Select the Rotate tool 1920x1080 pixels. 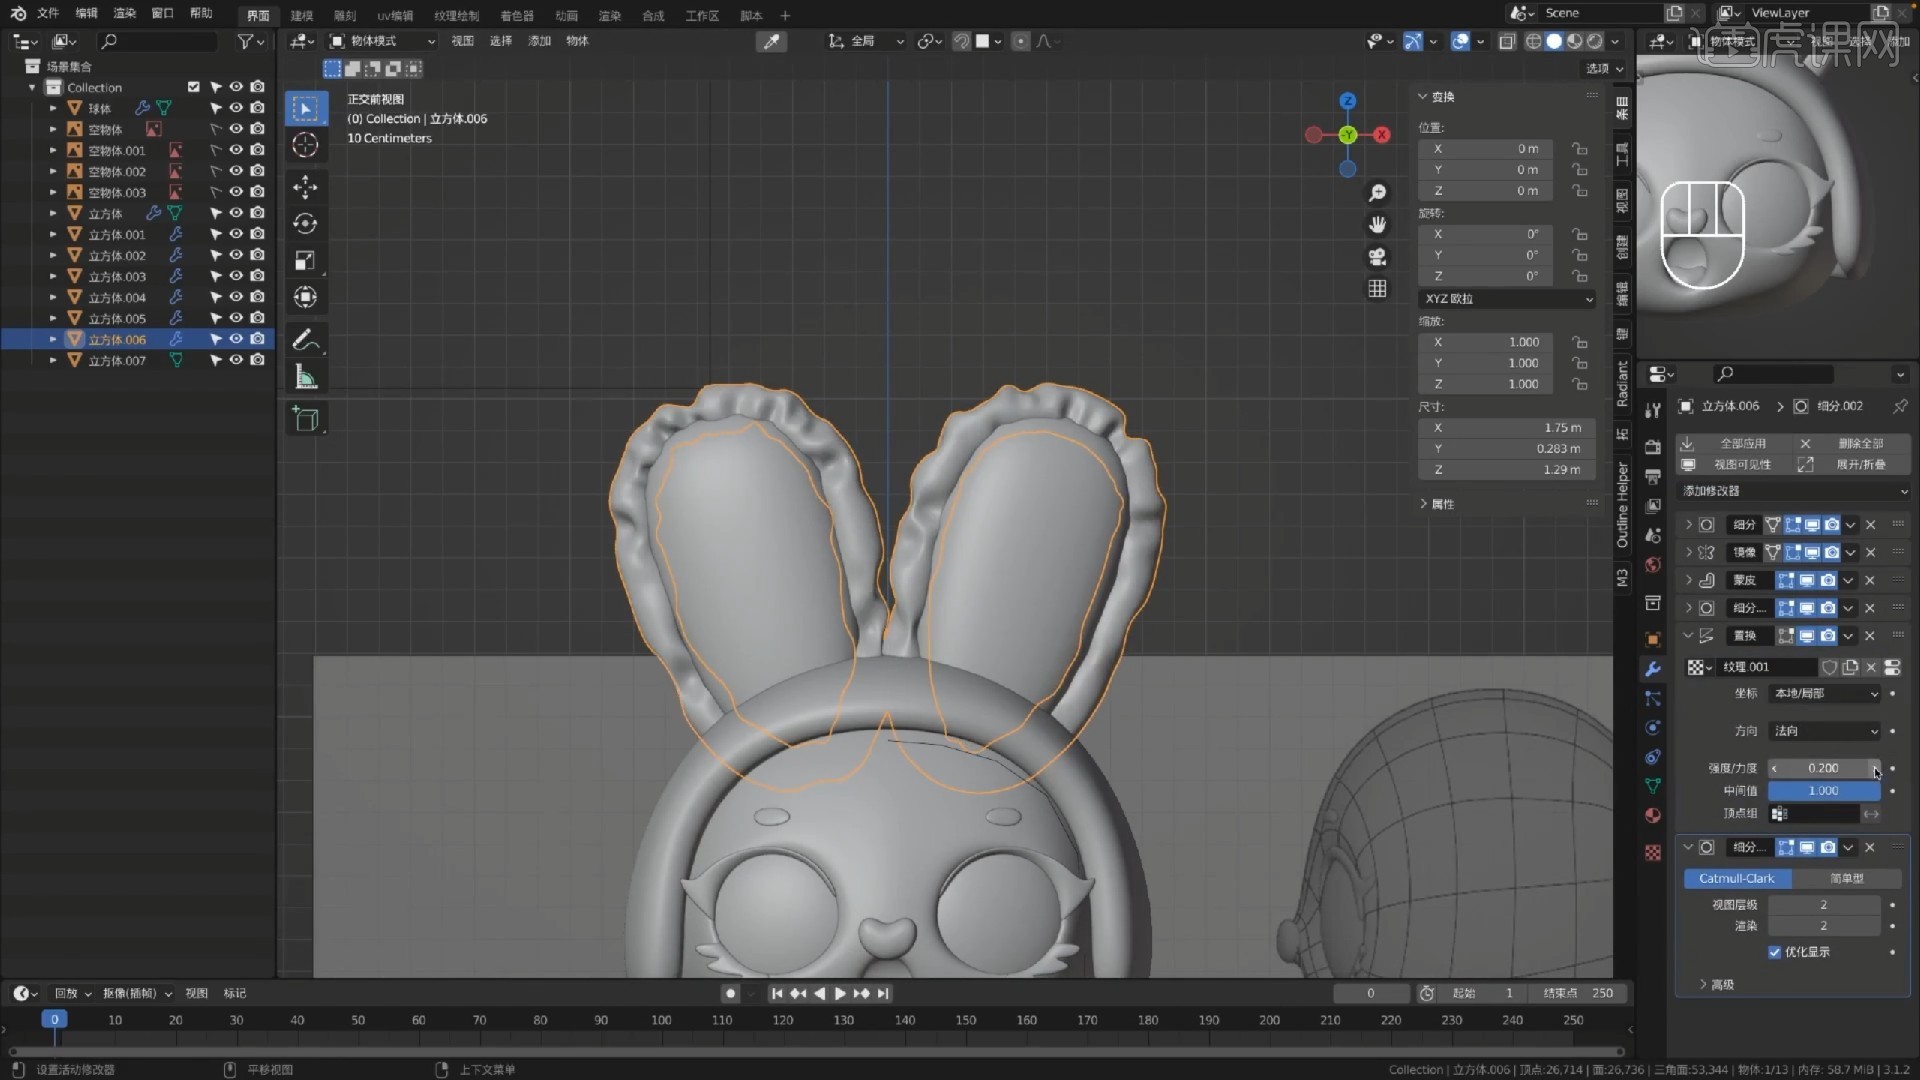point(306,223)
